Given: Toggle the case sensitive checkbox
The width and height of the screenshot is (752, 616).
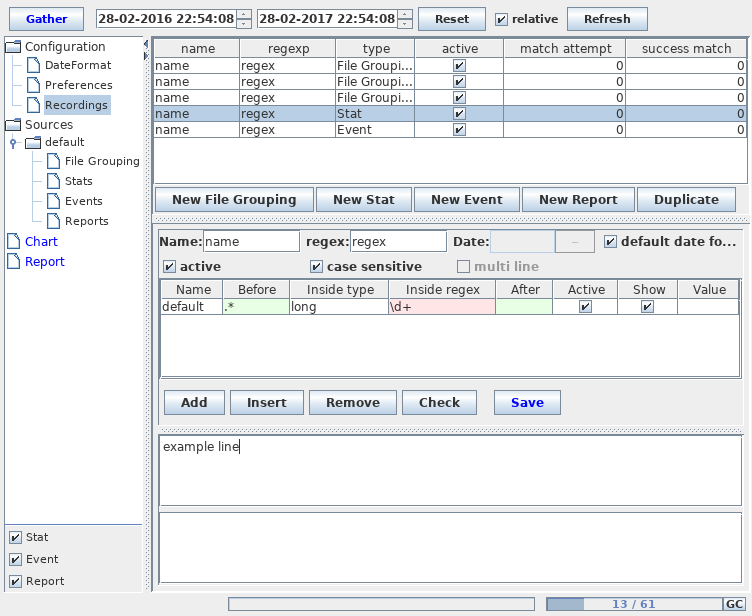Looking at the screenshot, I should 316,266.
